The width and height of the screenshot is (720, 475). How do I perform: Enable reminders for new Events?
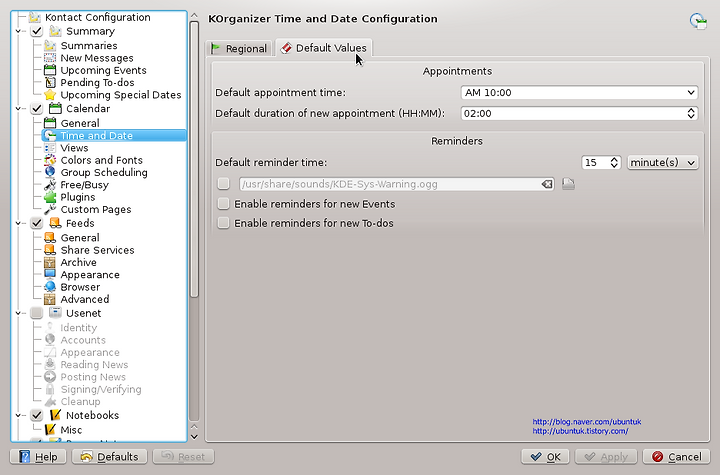point(224,204)
